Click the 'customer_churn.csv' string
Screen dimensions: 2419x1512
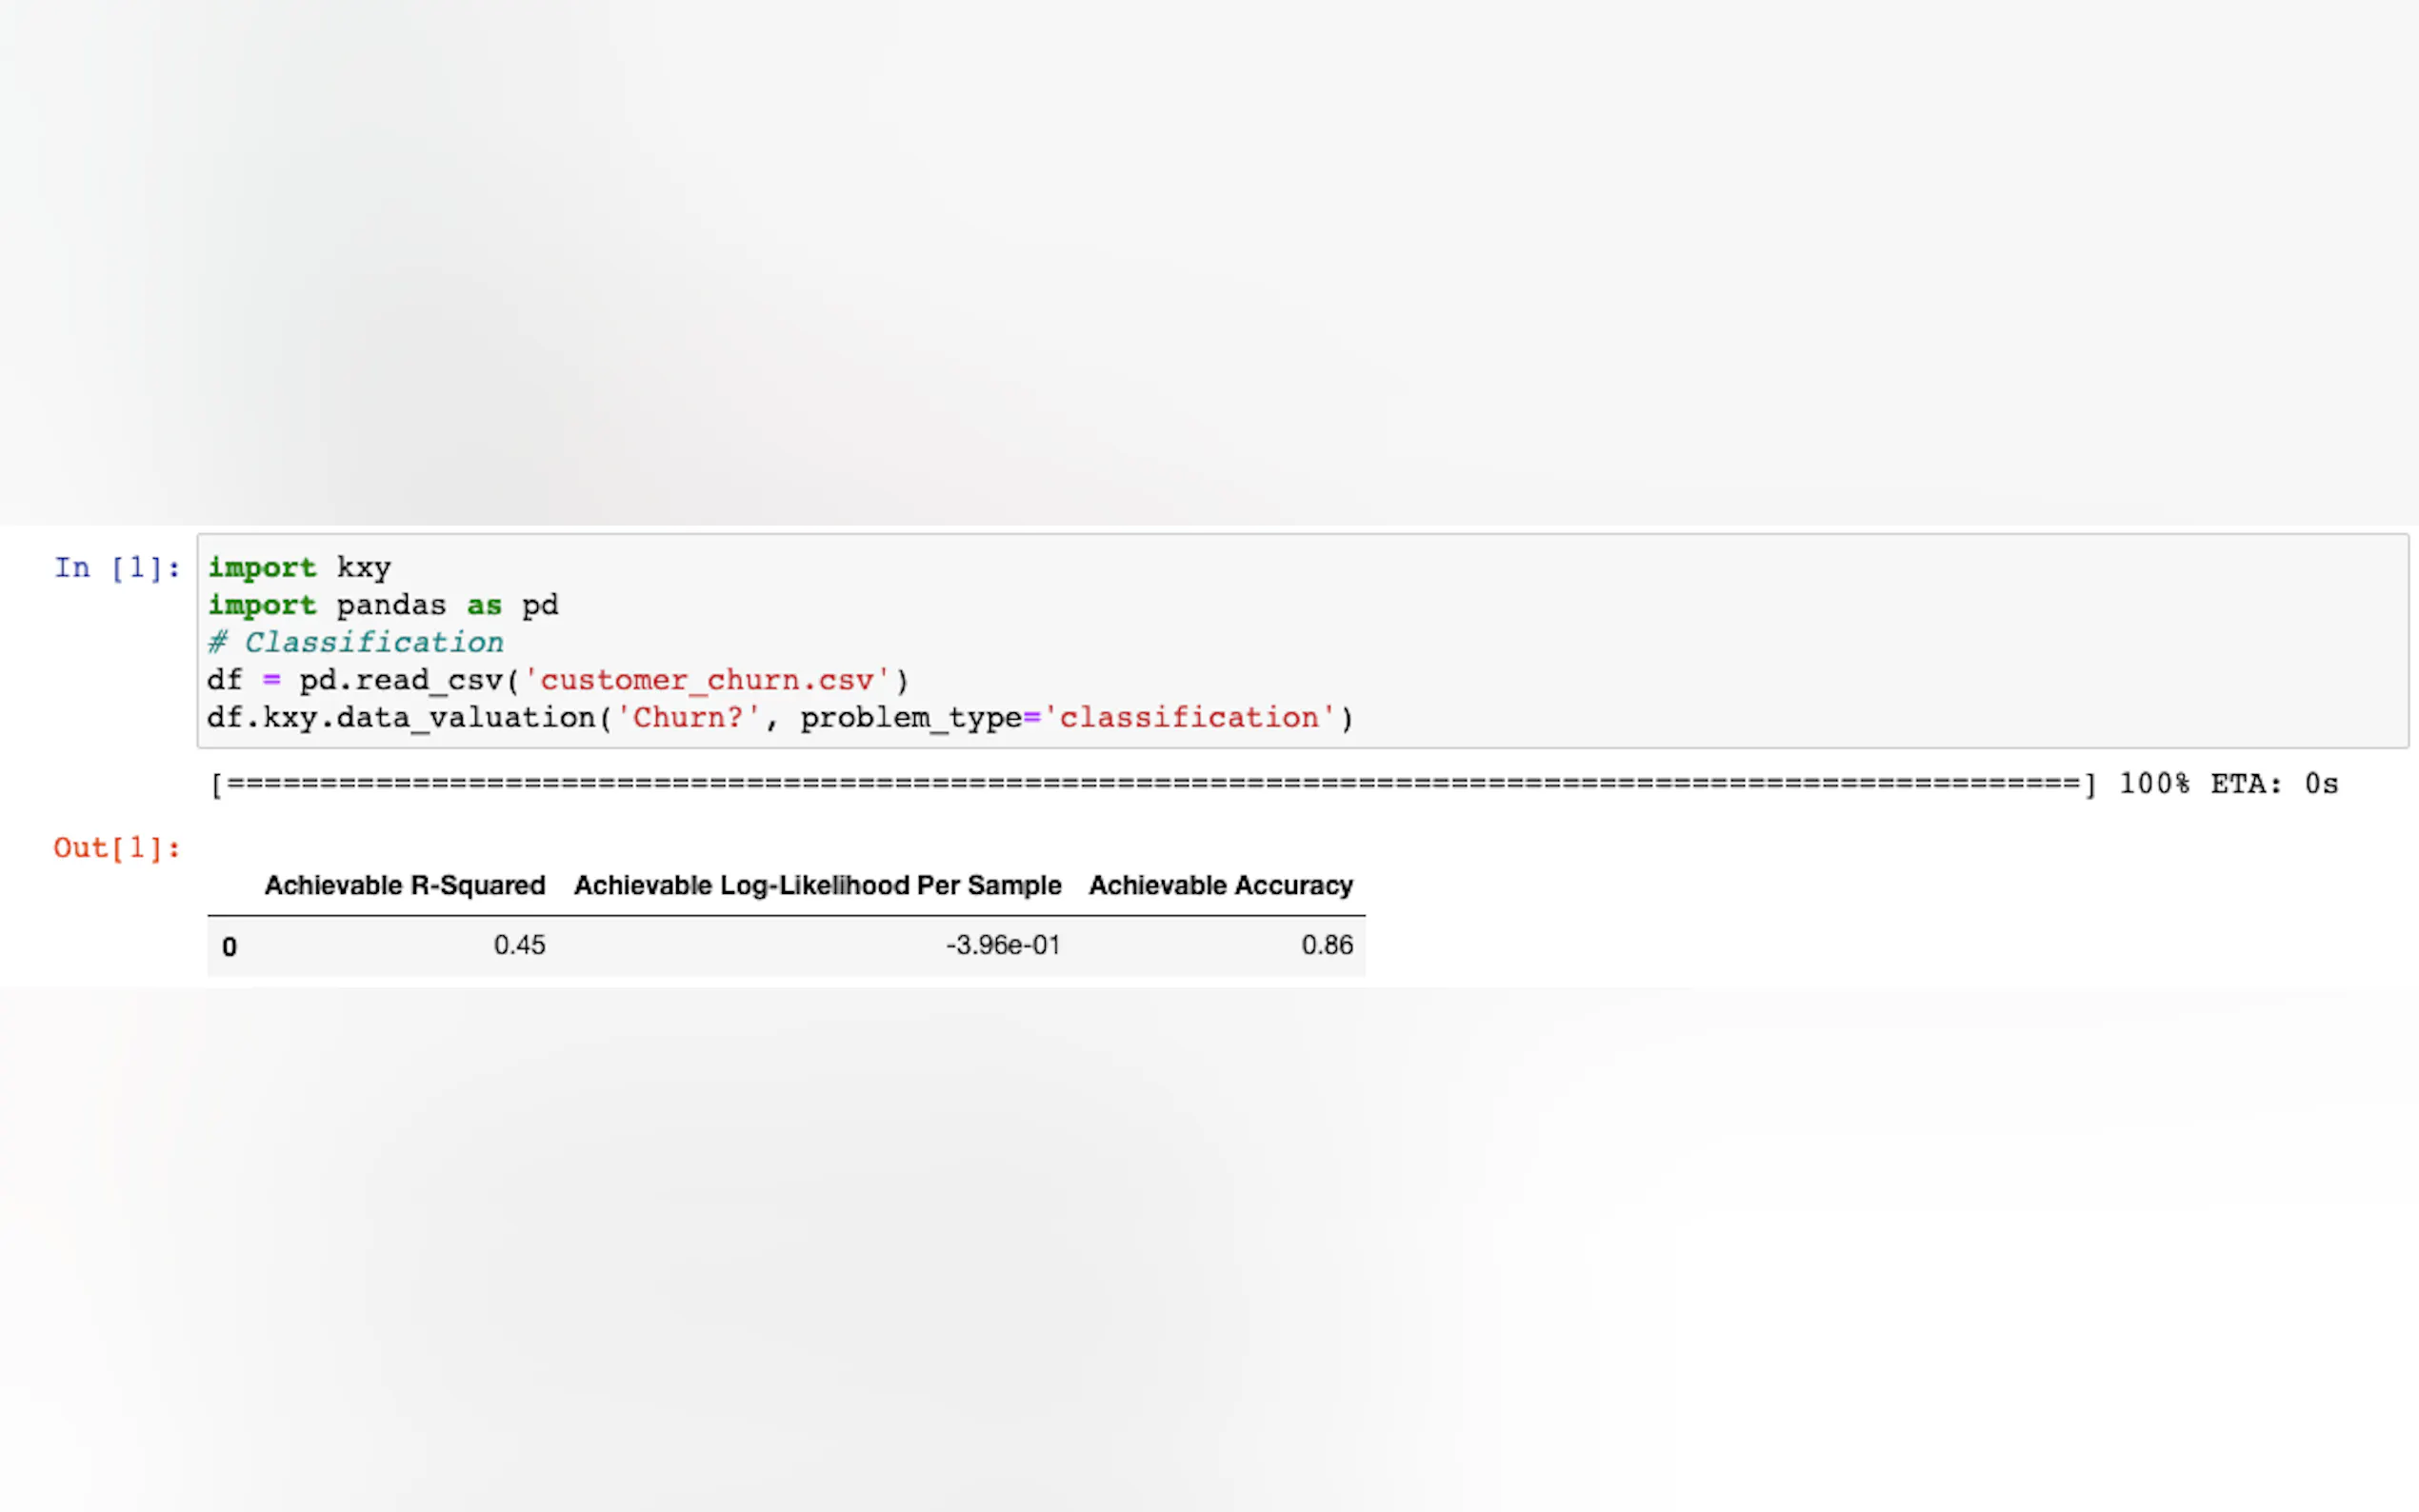pyautogui.click(x=707, y=680)
